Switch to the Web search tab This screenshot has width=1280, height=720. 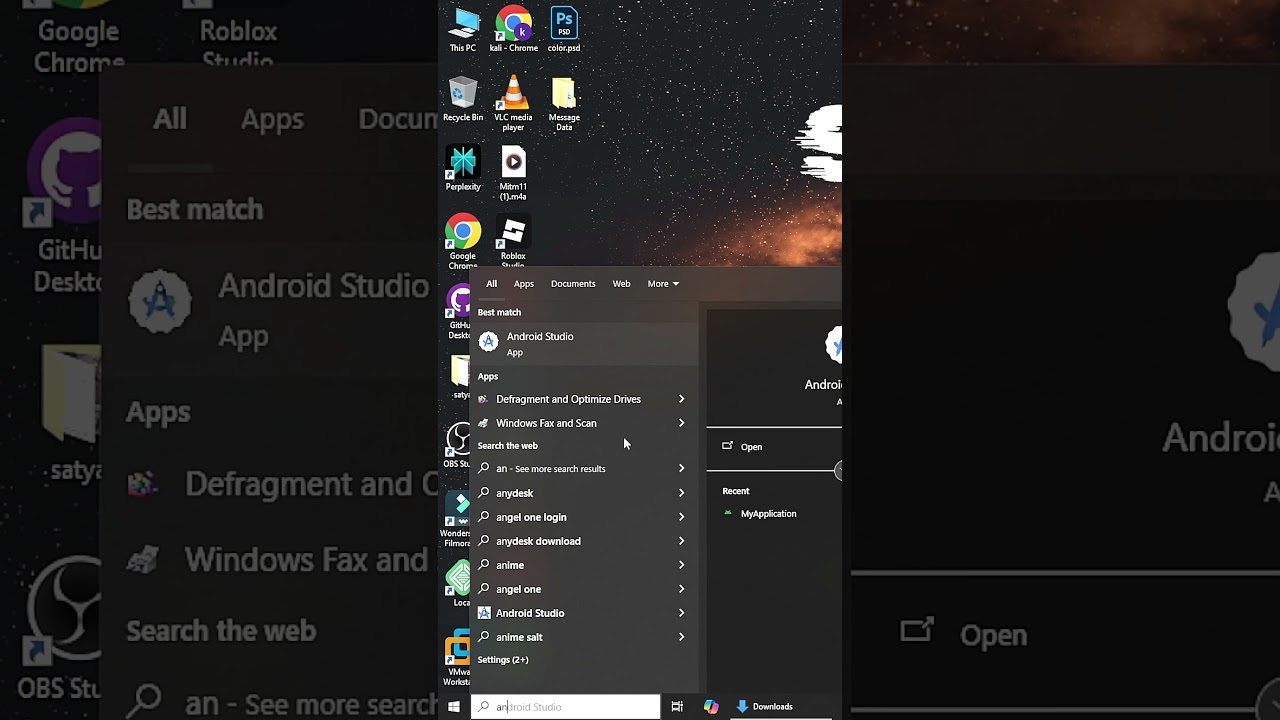point(621,284)
